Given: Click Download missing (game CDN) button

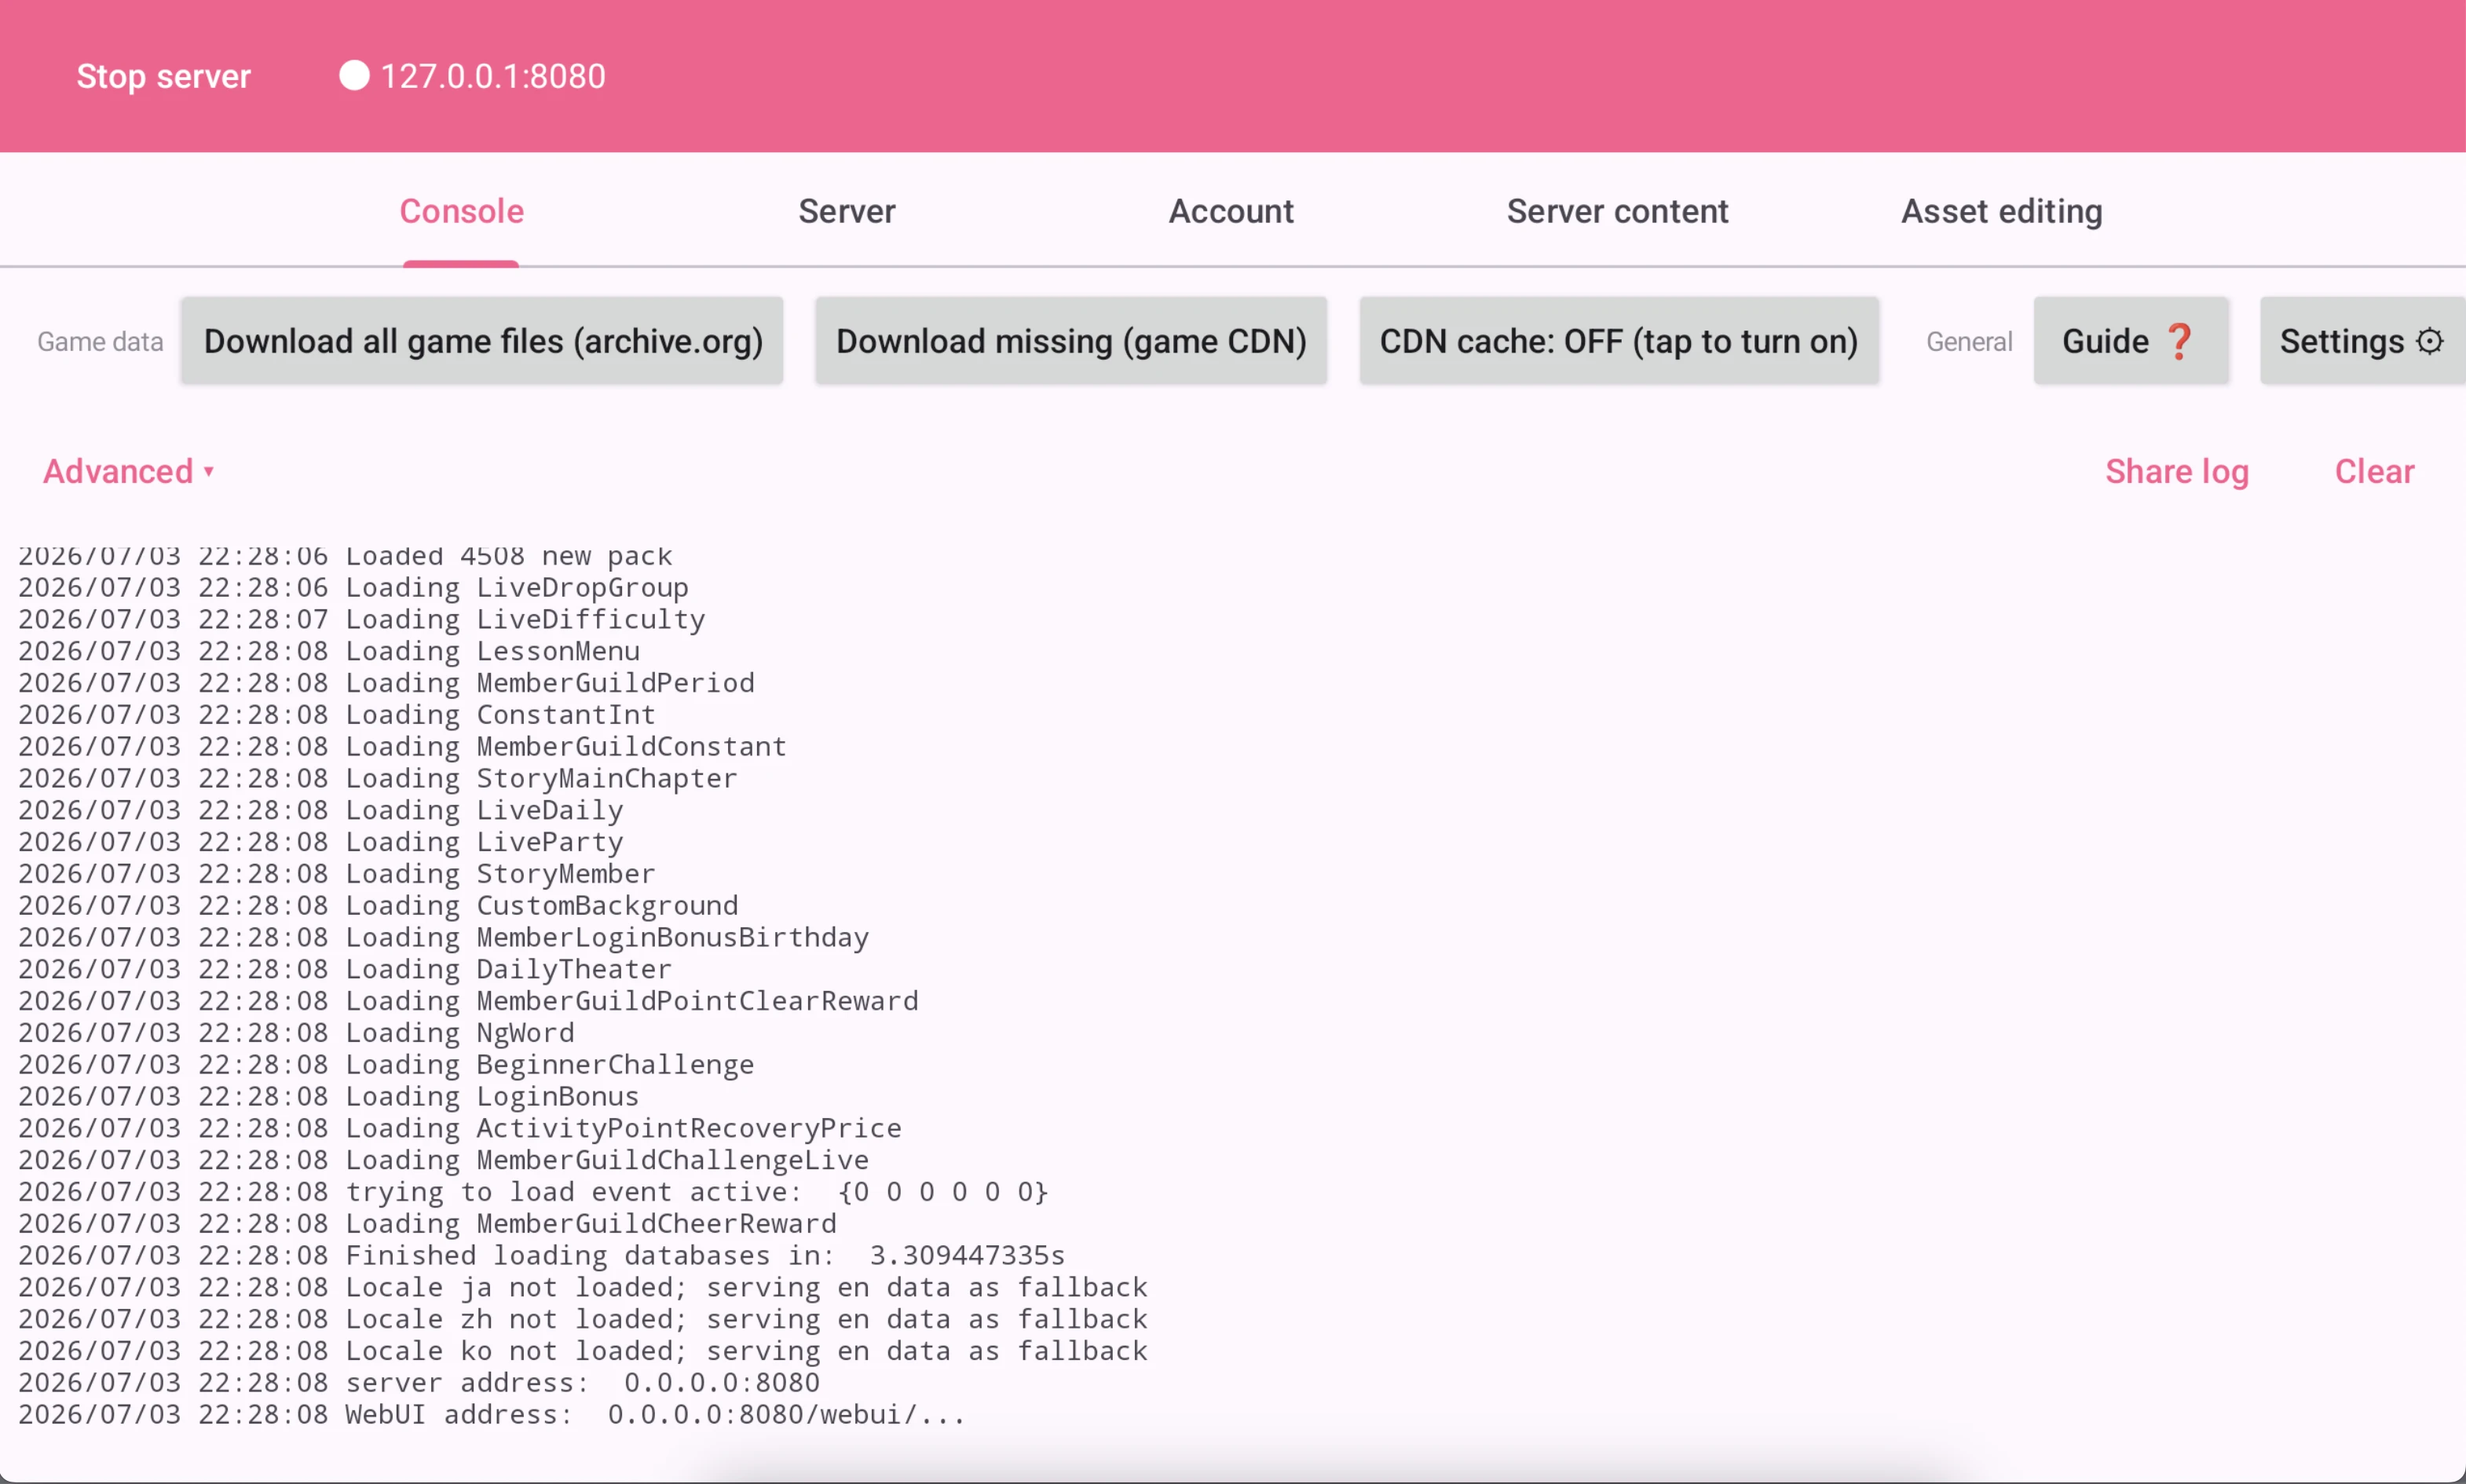Looking at the screenshot, I should tap(1071, 341).
